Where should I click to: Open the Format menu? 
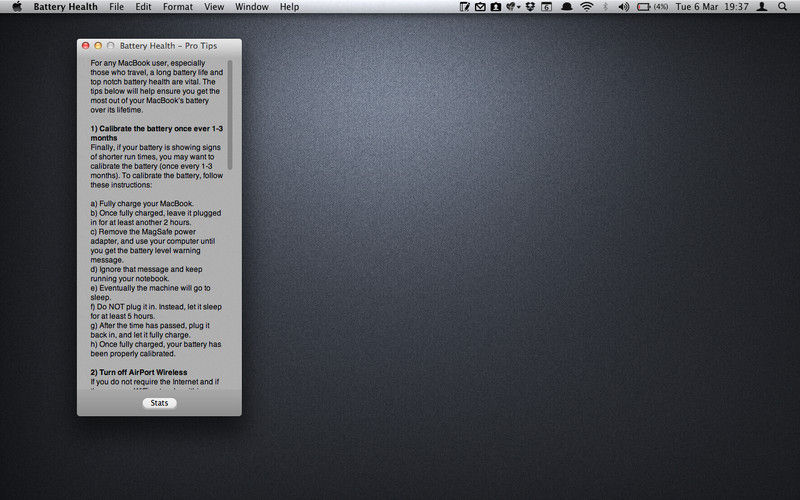click(x=178, y=7)
